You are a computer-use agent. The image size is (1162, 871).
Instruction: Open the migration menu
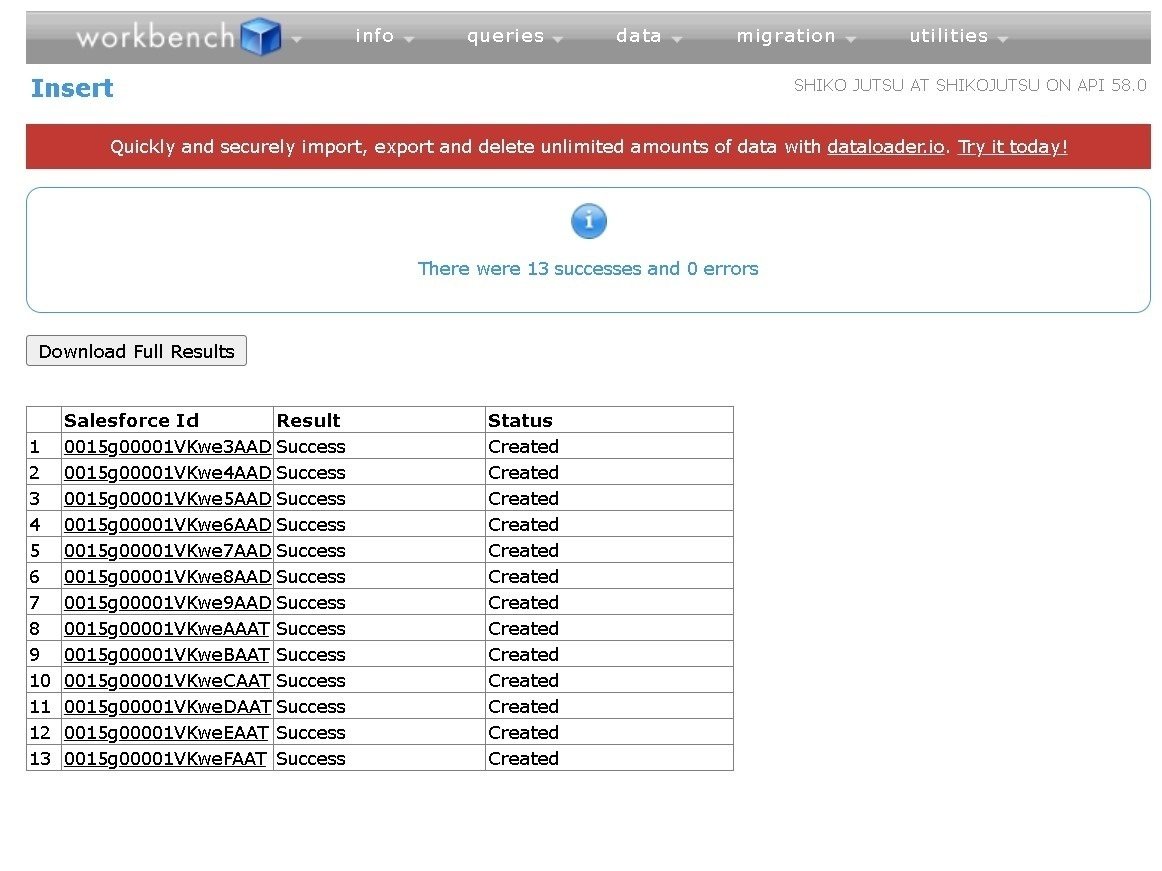(x=796, y=36)
